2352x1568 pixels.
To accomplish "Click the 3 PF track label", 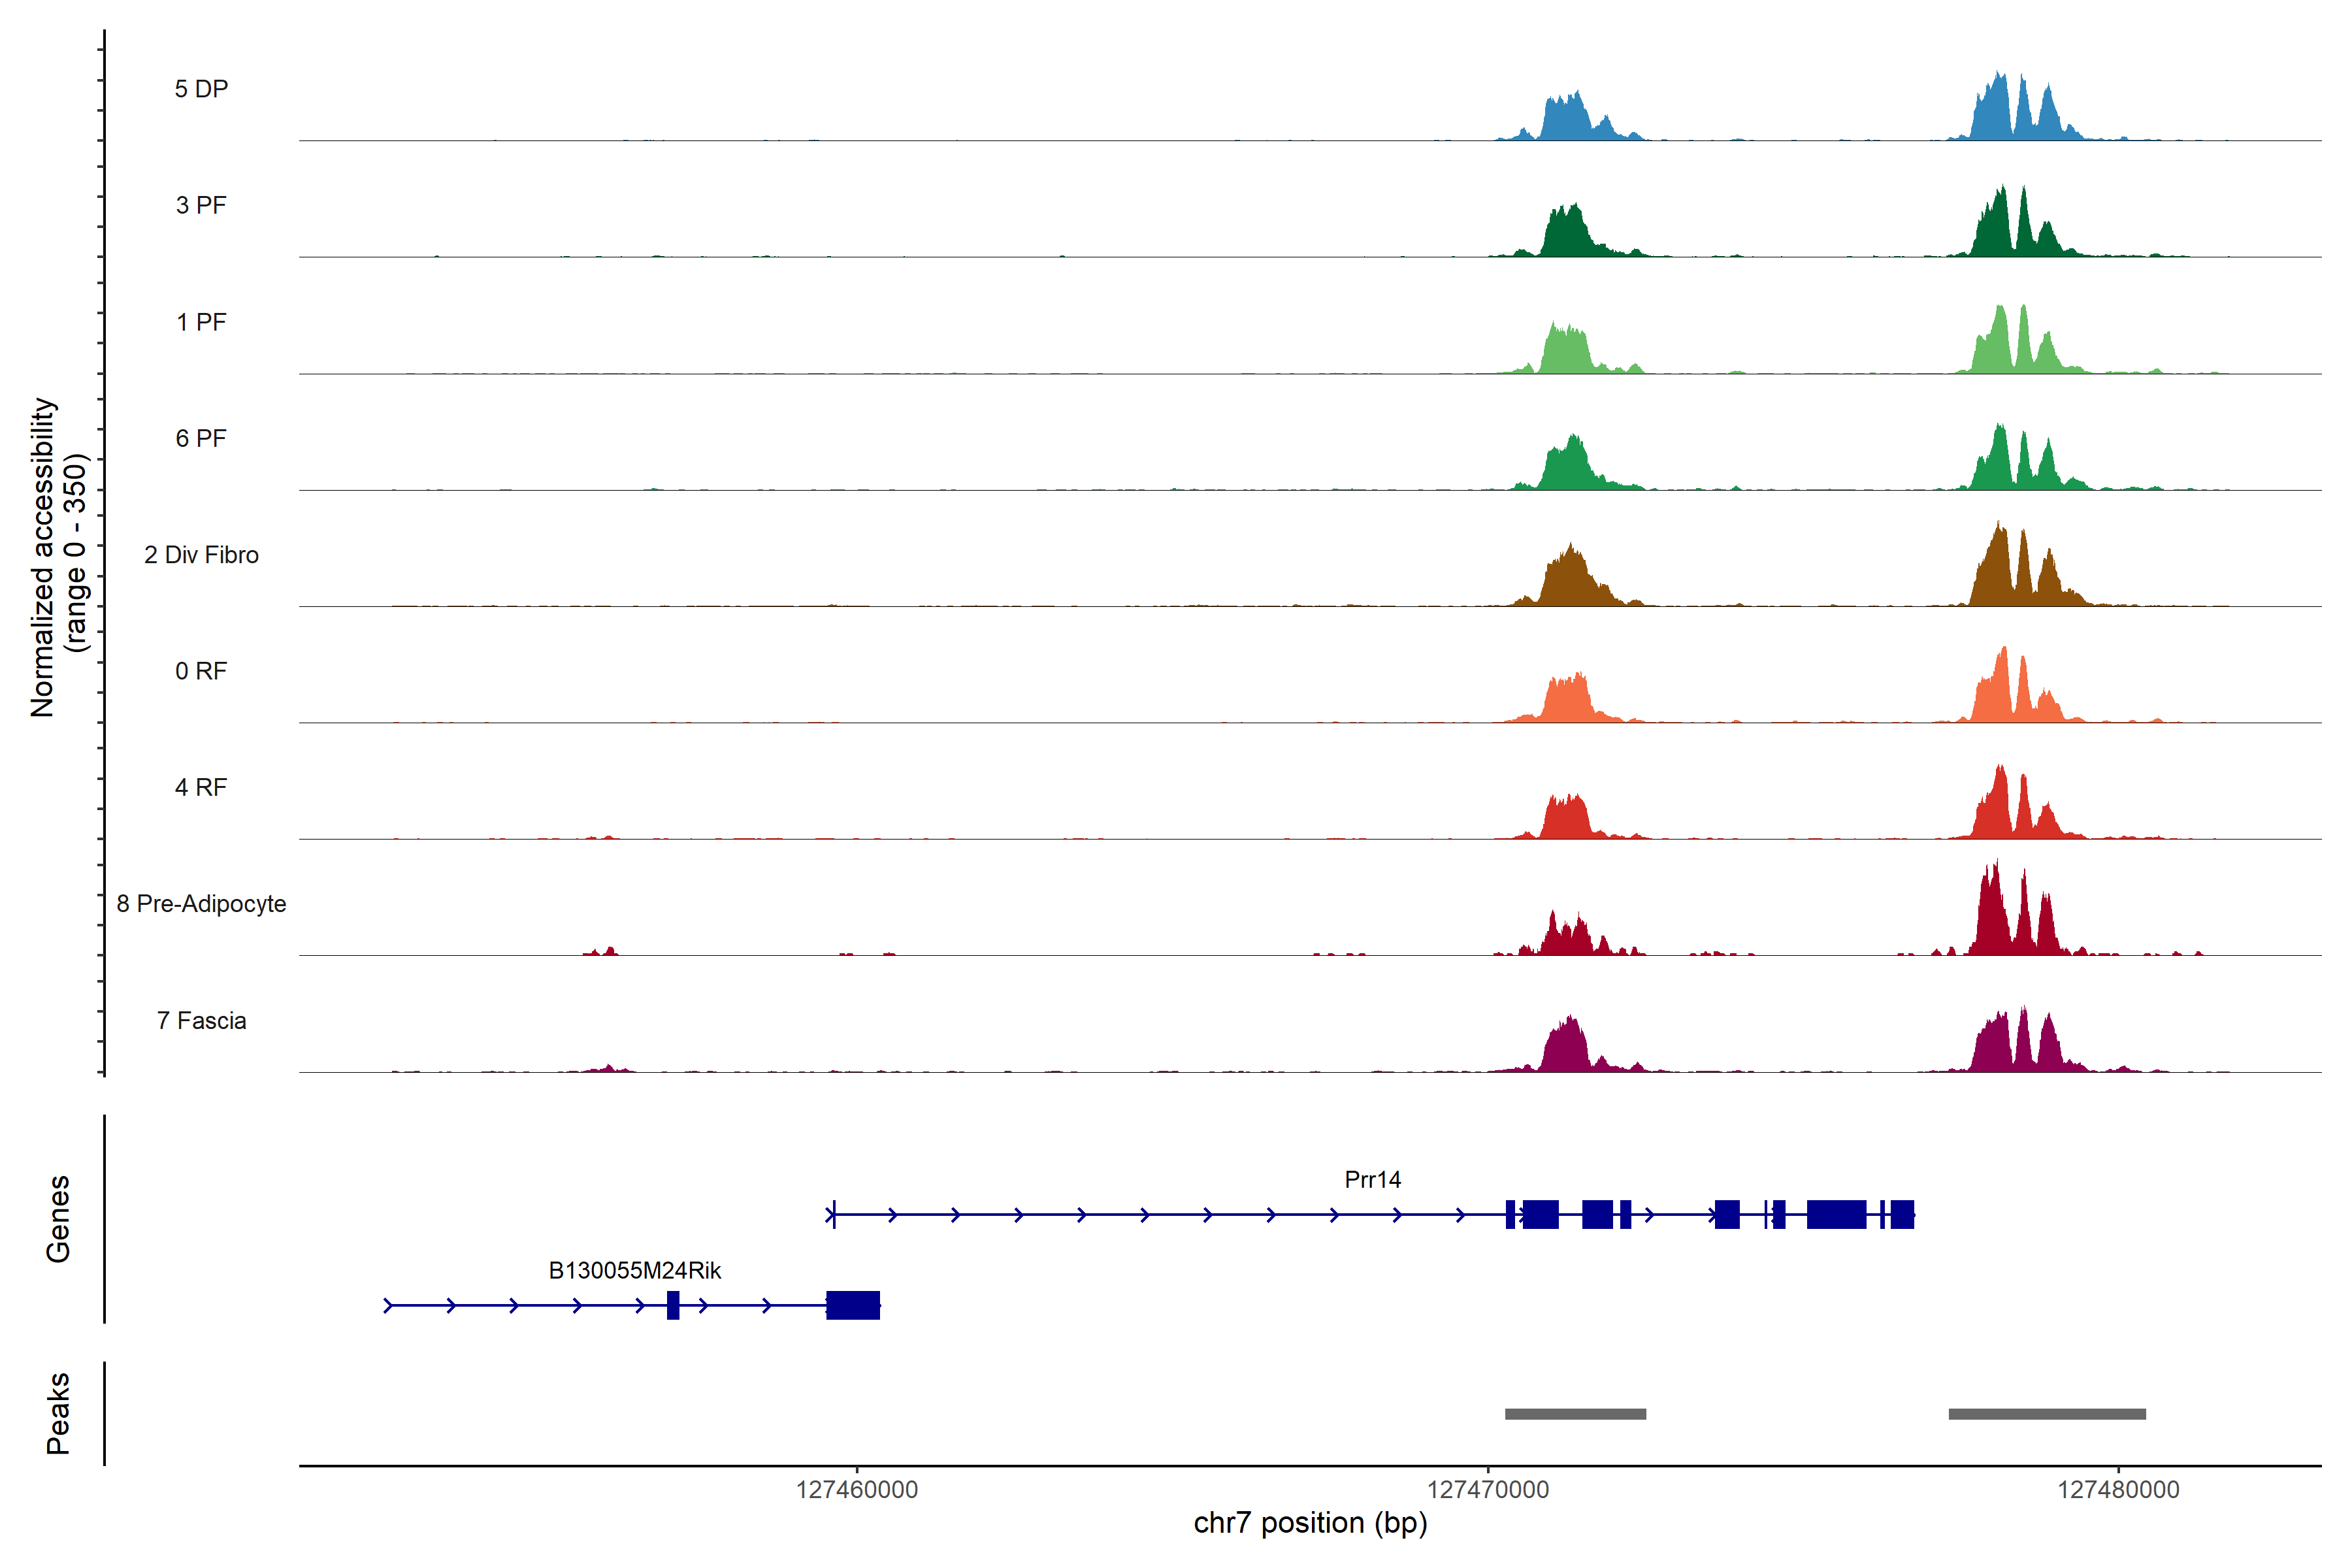I will 201,205.
